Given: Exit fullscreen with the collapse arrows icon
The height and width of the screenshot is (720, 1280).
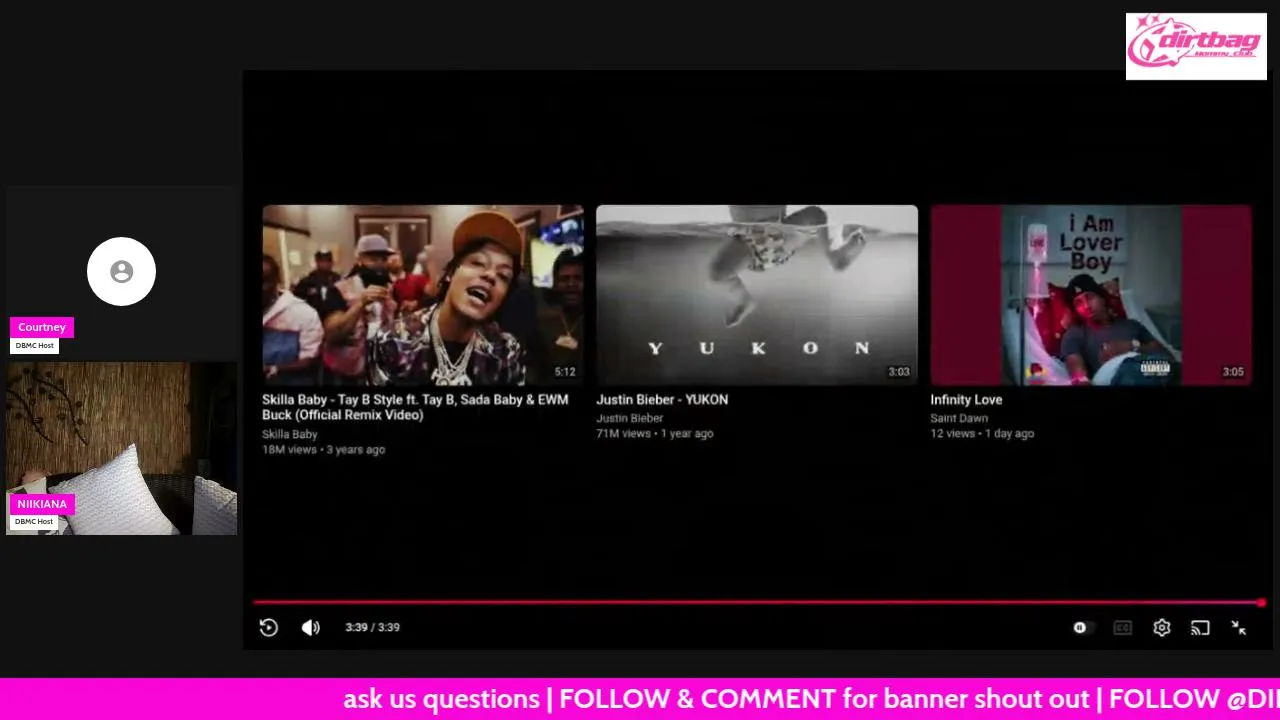Looking at the screenshot, I should (x=1239, y=628).
